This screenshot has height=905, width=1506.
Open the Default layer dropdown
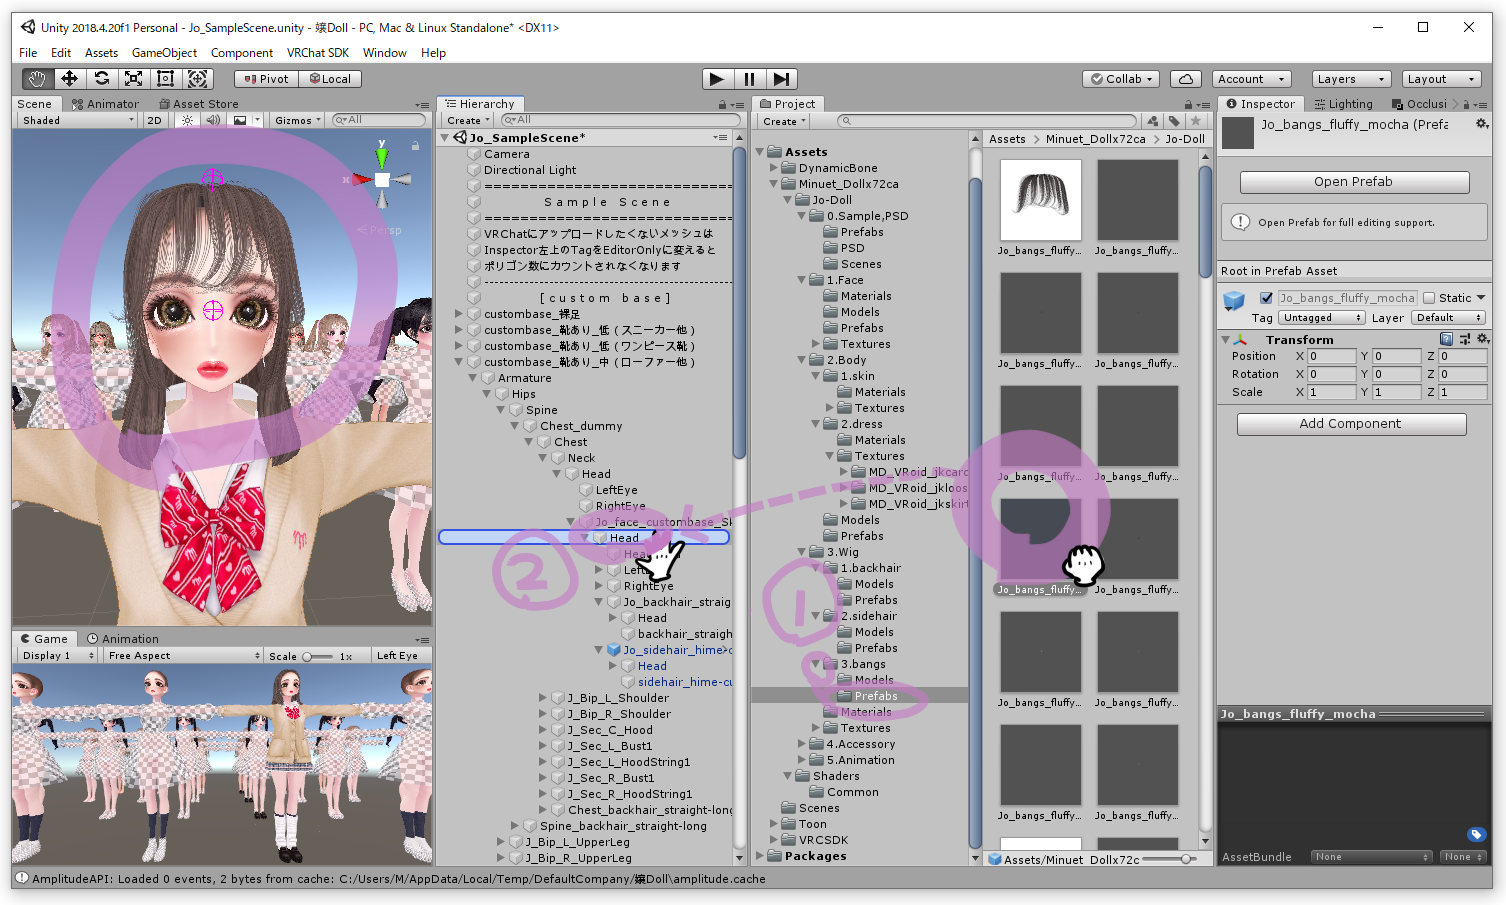(1449, 318)
